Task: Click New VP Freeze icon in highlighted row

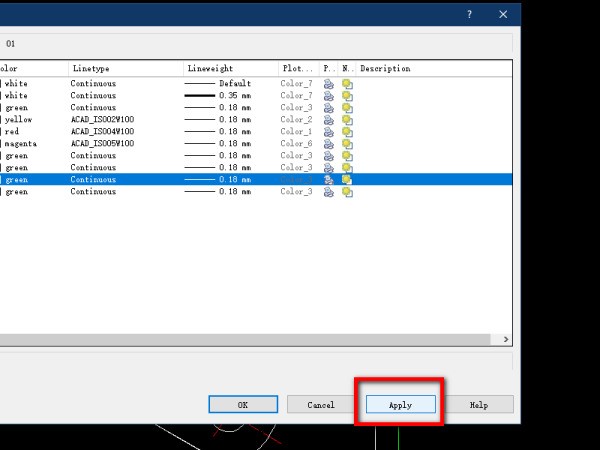Action: pos(347,180)
